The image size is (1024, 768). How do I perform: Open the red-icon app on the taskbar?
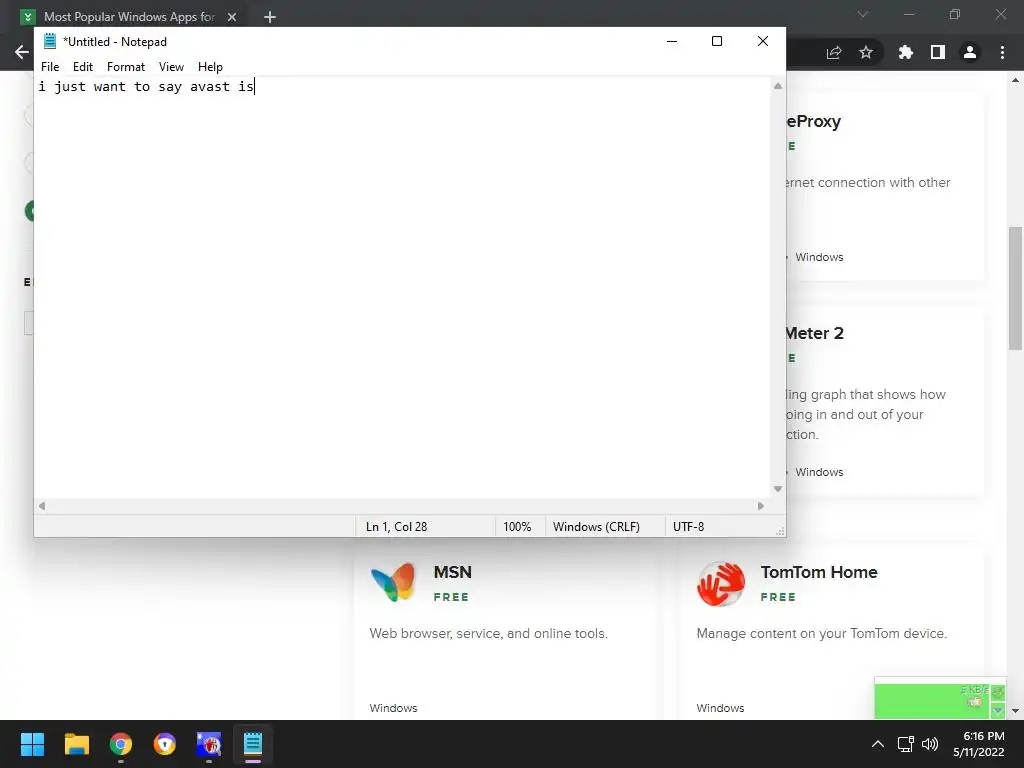pos(209,744)
